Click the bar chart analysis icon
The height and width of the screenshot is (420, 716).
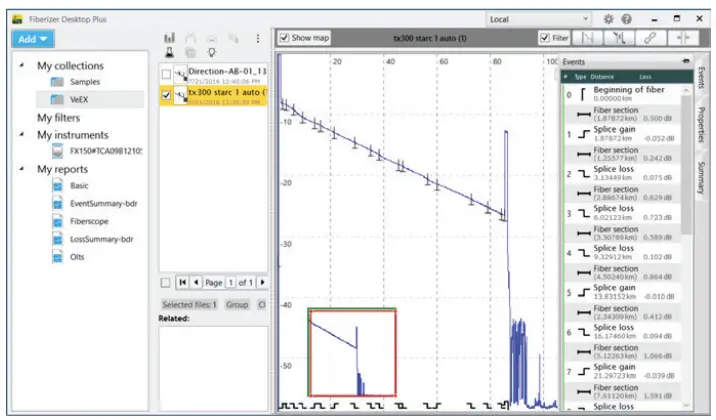(169, 38)
